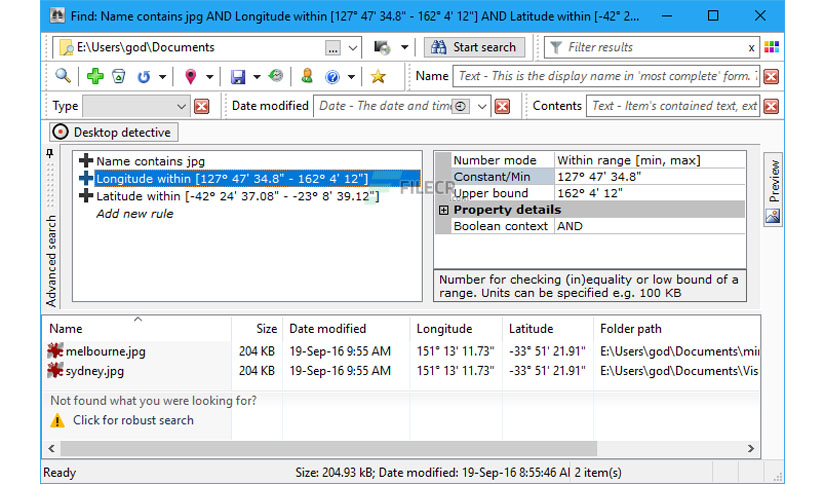Remove the Name field with red X

tap(771, 76)
